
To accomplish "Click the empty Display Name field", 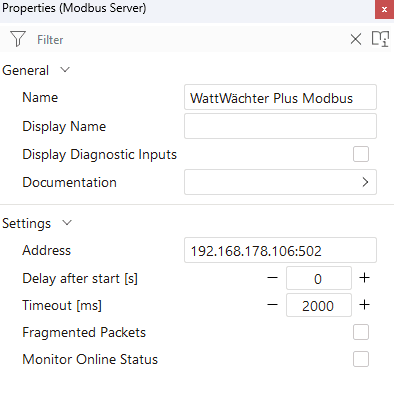I will [x=280, y=126].
